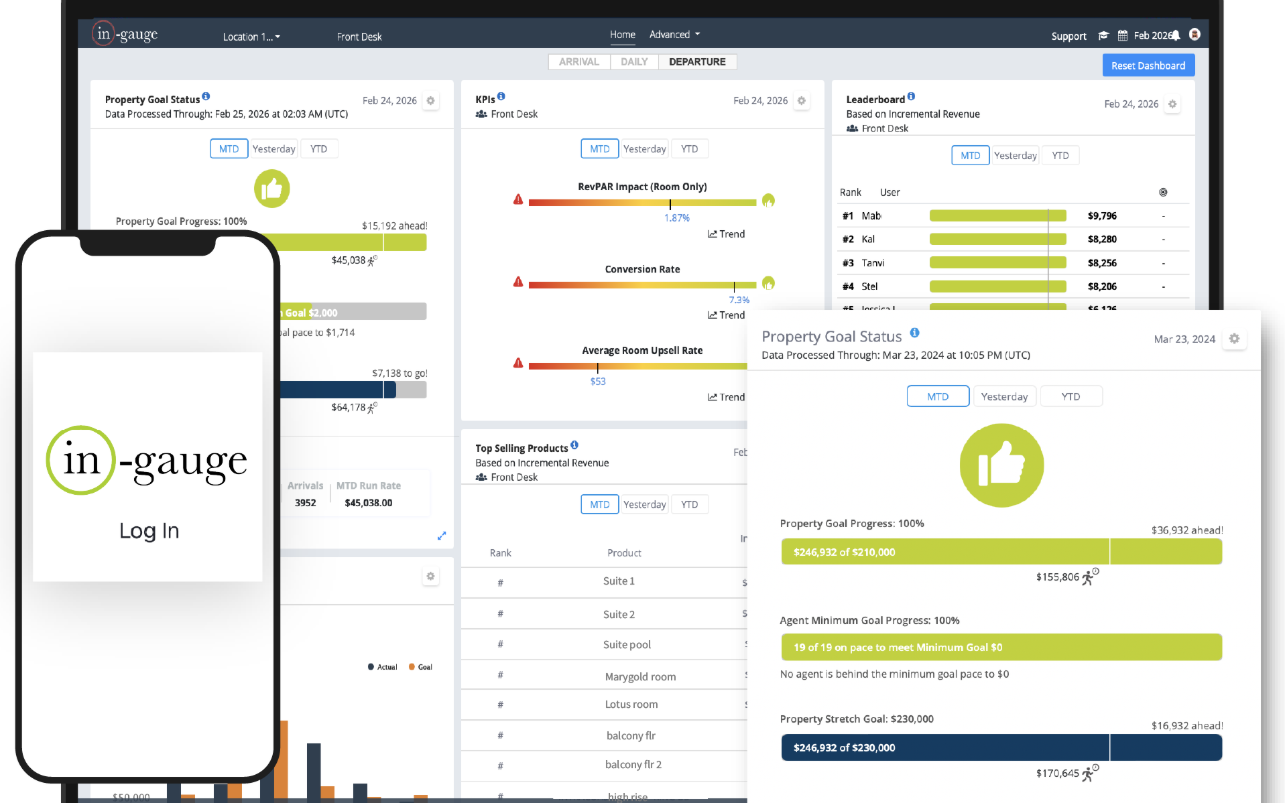Open the Trend link under Conversion Rate
Screen dimensions: 1285x803
(x=727, y=315)
